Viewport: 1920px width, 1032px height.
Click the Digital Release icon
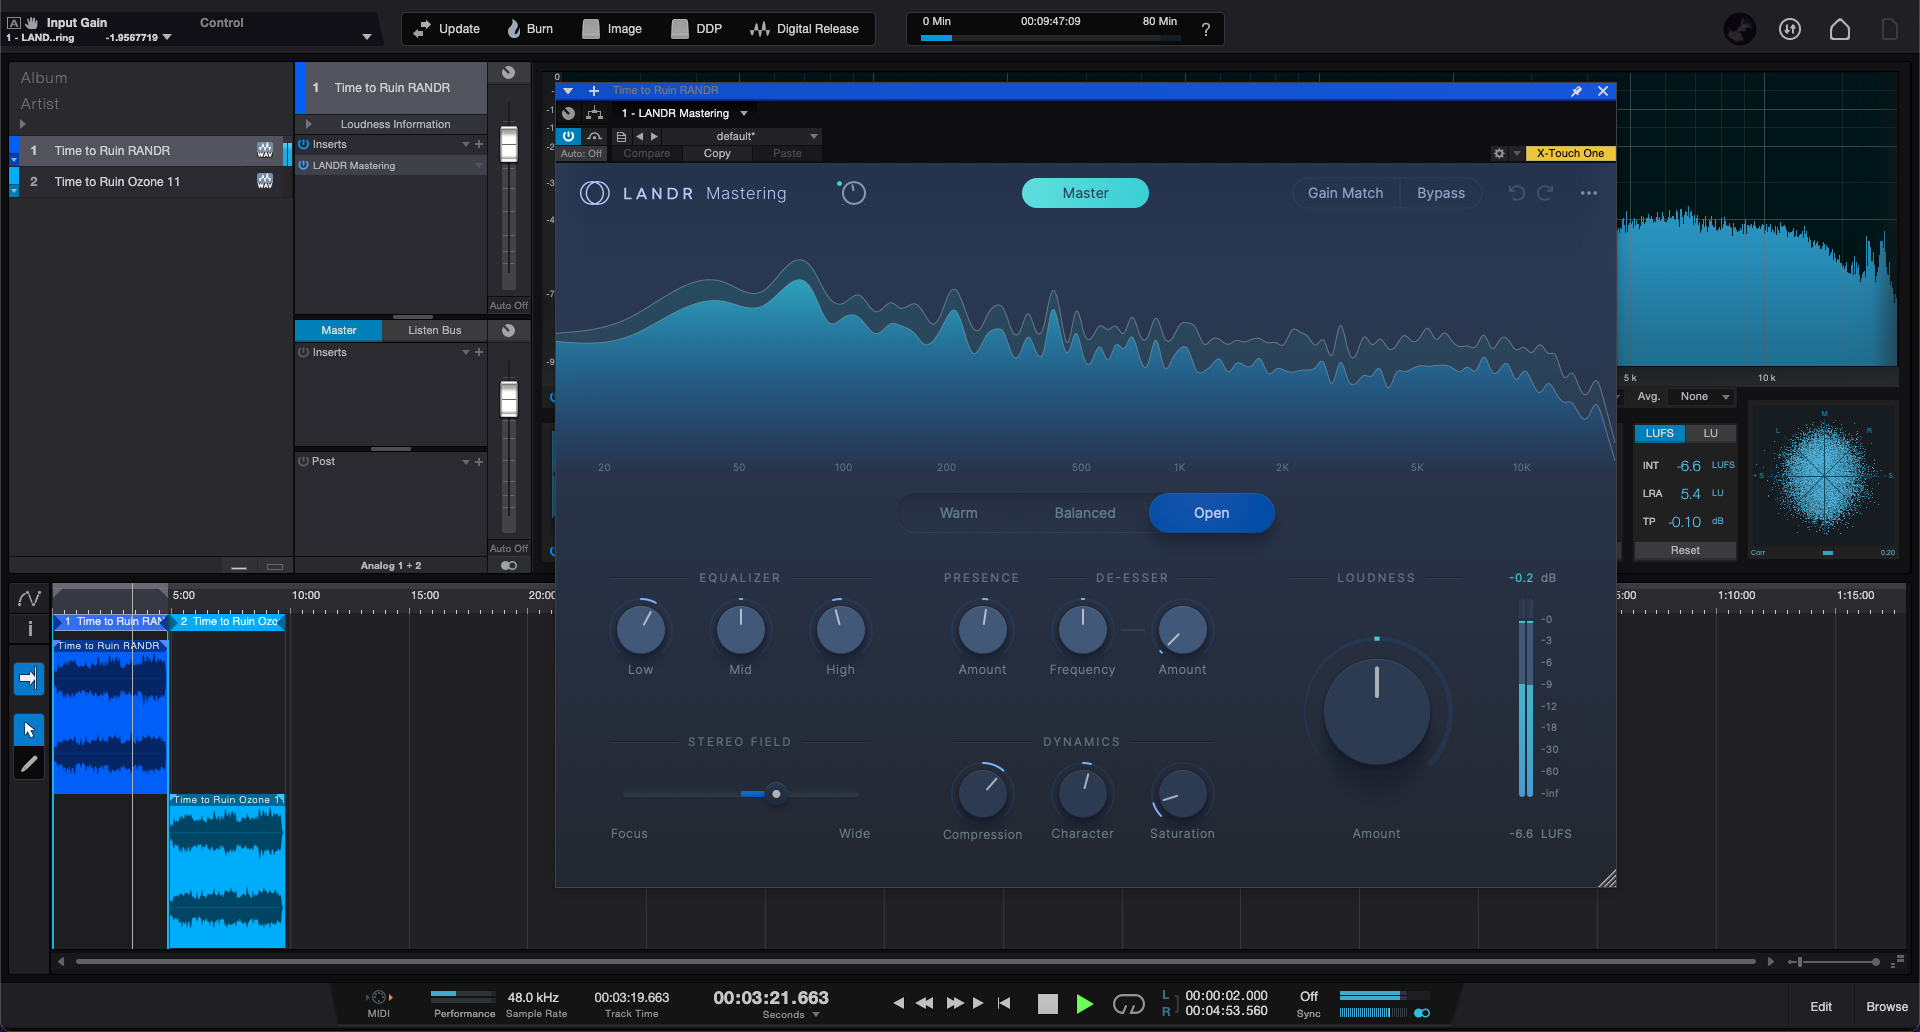(759, 29)
